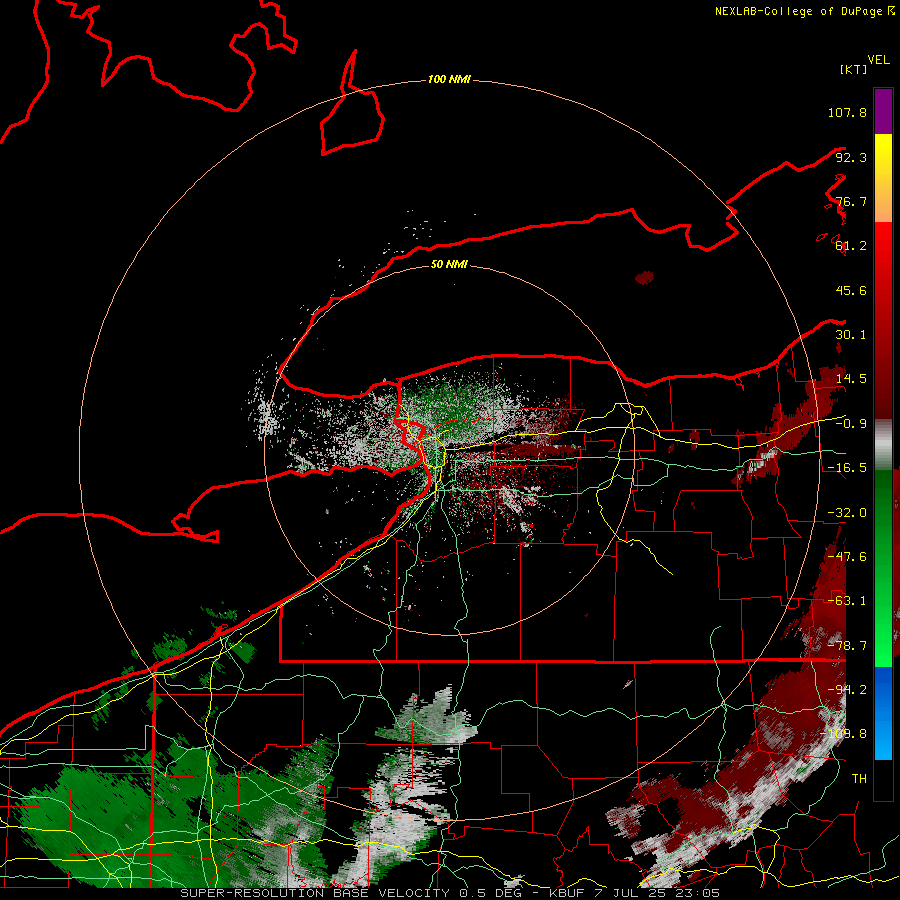The height and width of the screenshot is (900, 900).
Task: Click the 61.2 legend value
Action: point(851,246)
